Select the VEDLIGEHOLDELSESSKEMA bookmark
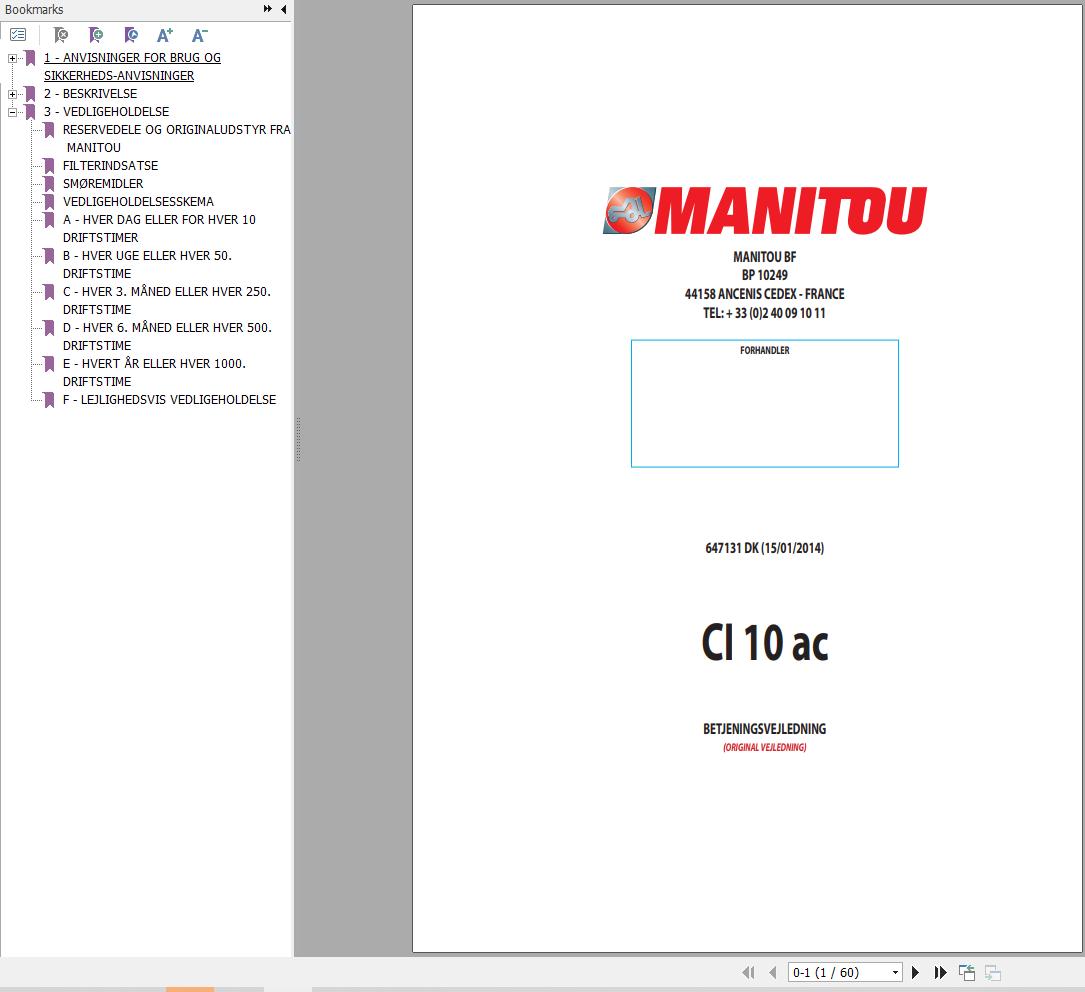 138,201
